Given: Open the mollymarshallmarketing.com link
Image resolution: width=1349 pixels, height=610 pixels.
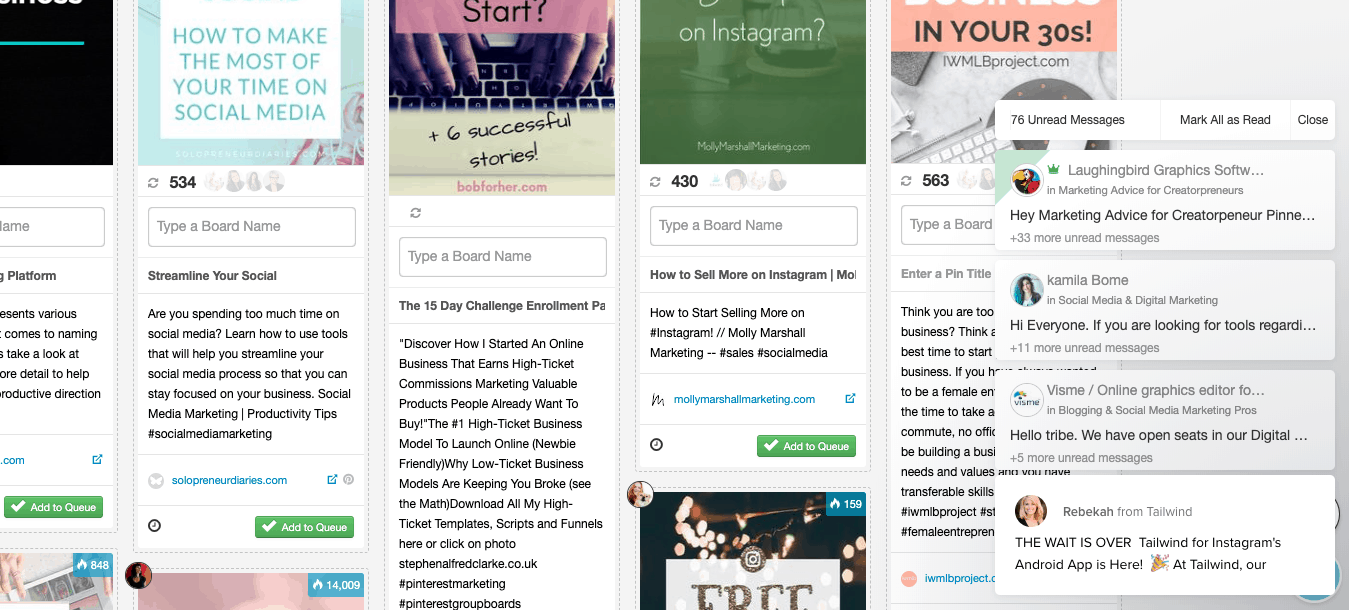Looking at the screenshot, I should pos(744,399).
